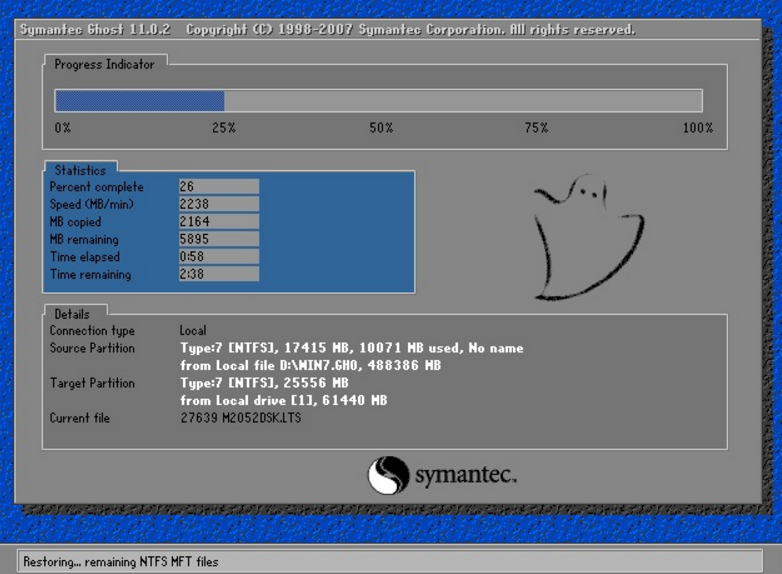Click the blue progress bar fill
Viewport: 782px width, 574px height.
[140, 101]
